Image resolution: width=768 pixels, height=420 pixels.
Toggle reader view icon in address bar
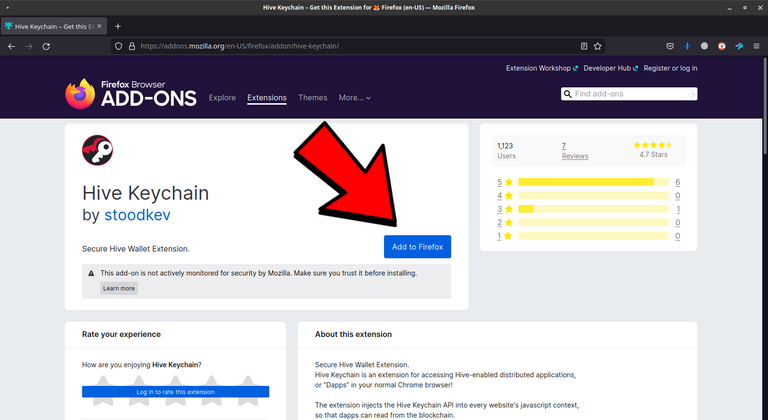click(584, 46)
